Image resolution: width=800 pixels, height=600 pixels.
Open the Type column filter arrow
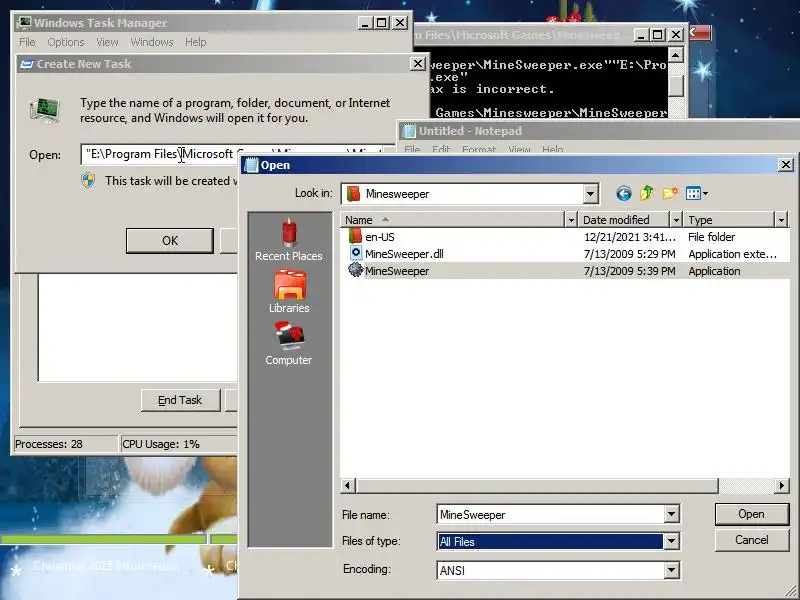(x=782, y=220)
